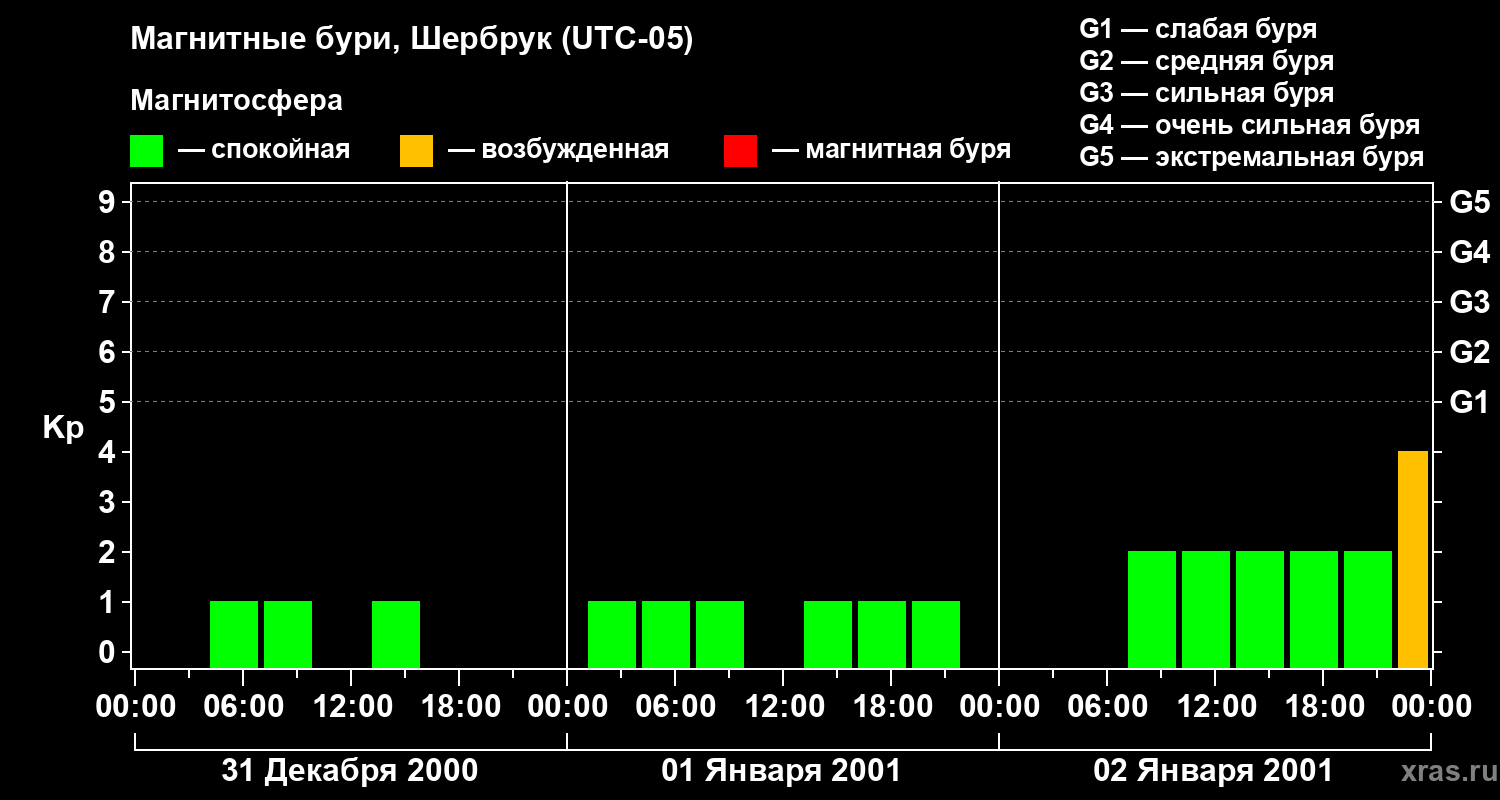Click the first green bar on 01 January
Screen dimensions: 1500x800
click(612, 634)
